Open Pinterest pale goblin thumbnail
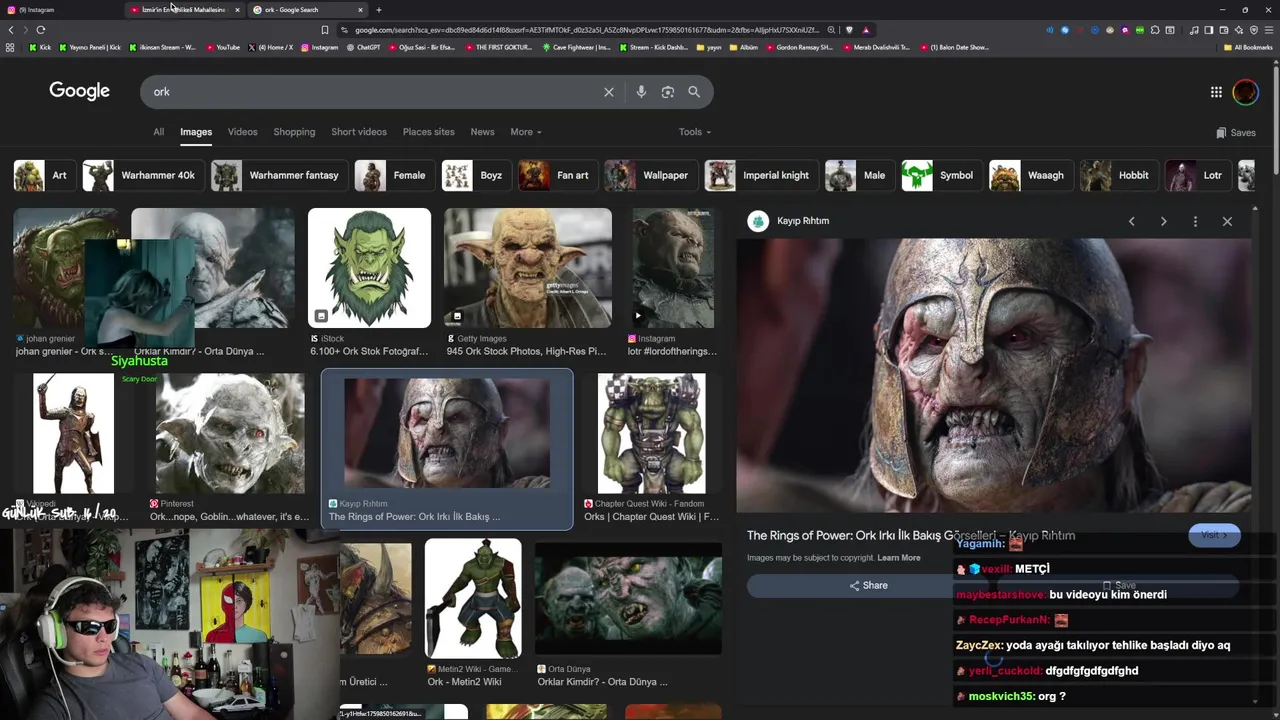The image size is (1280, 720). point(230,433)
